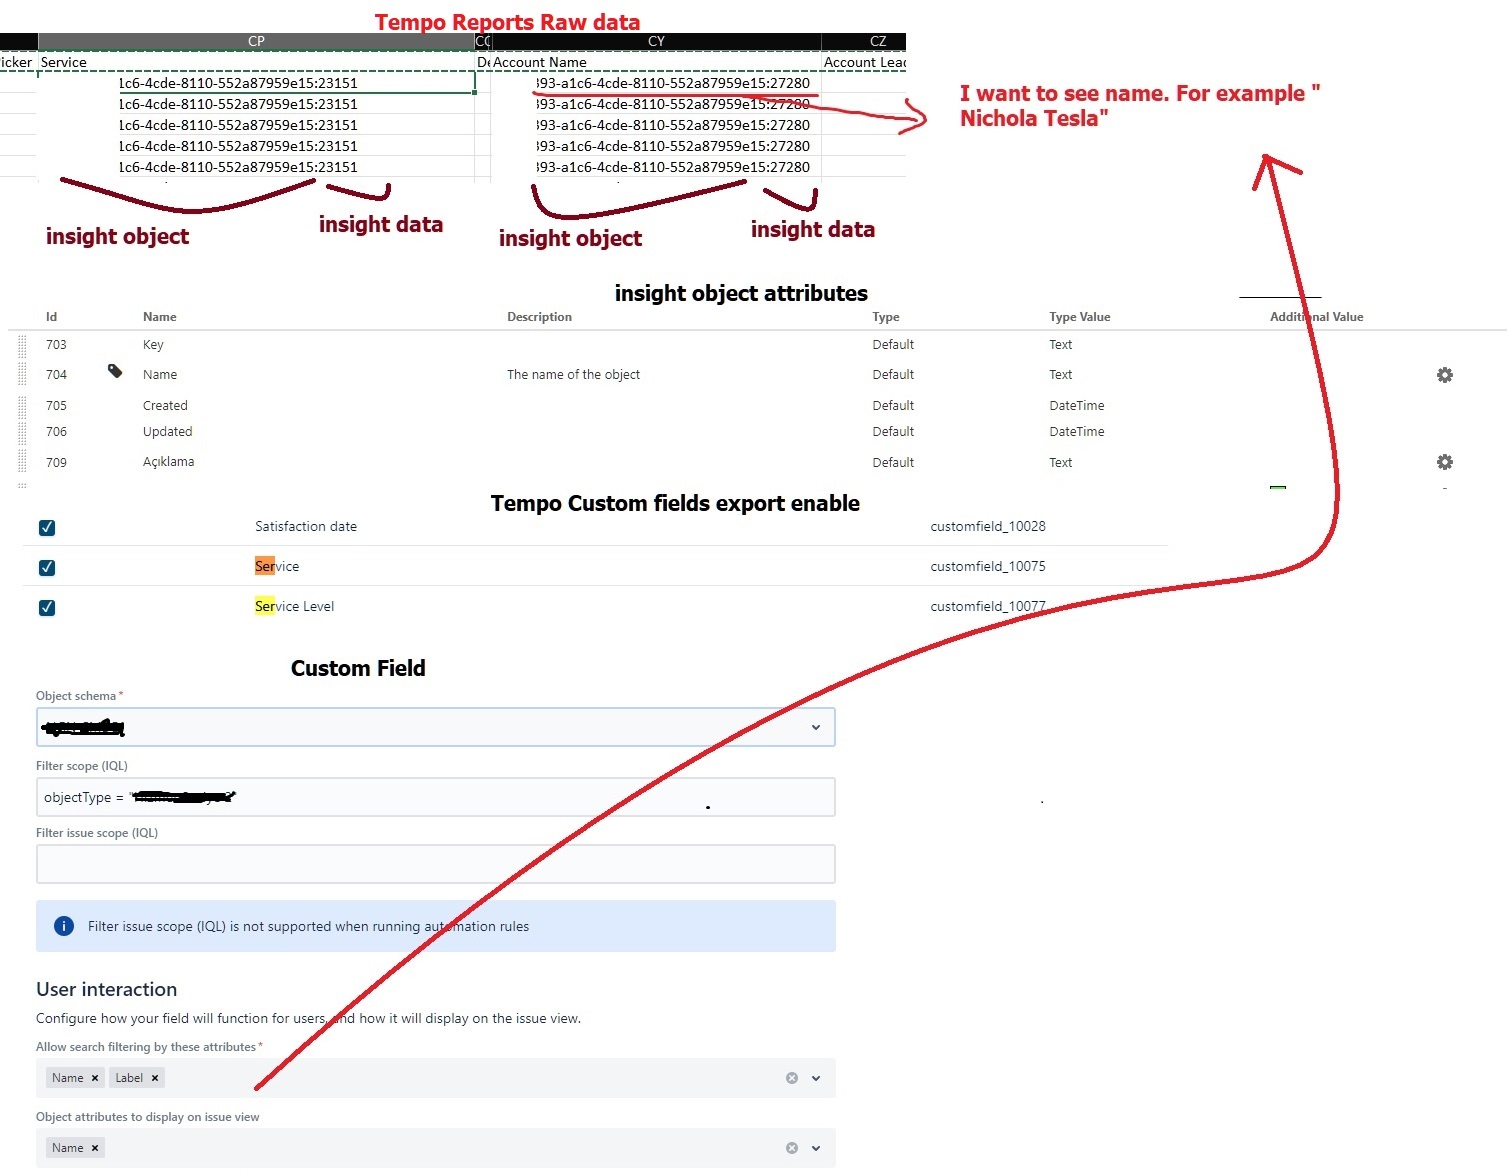Screen dimensions: 1508x1172
Task: Select the CP column header in the spreadsheet
Action: pyautogui.click(x=256, y=41)
